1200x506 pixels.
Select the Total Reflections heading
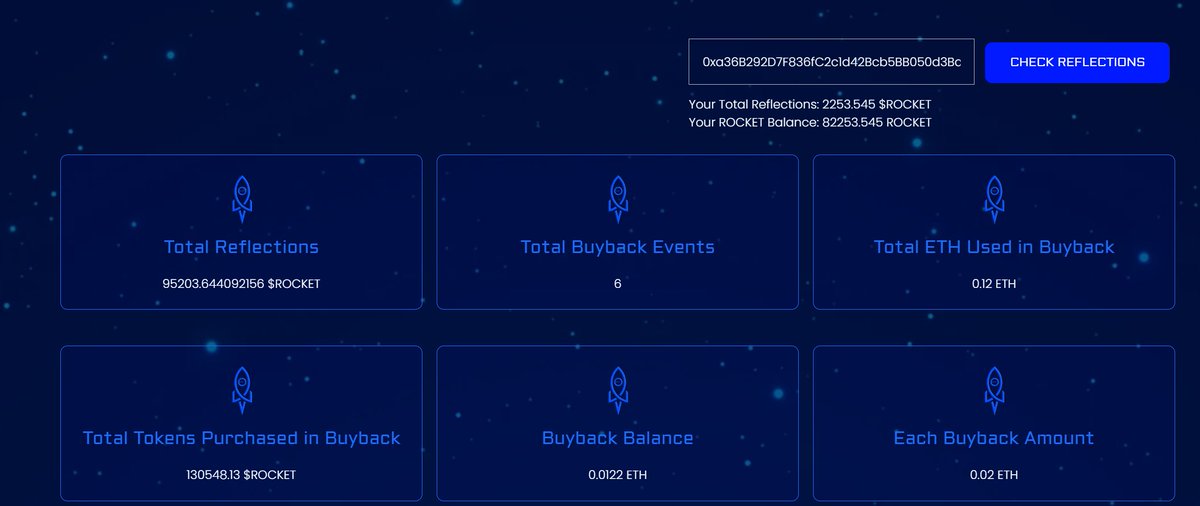(x=241, y=247)
